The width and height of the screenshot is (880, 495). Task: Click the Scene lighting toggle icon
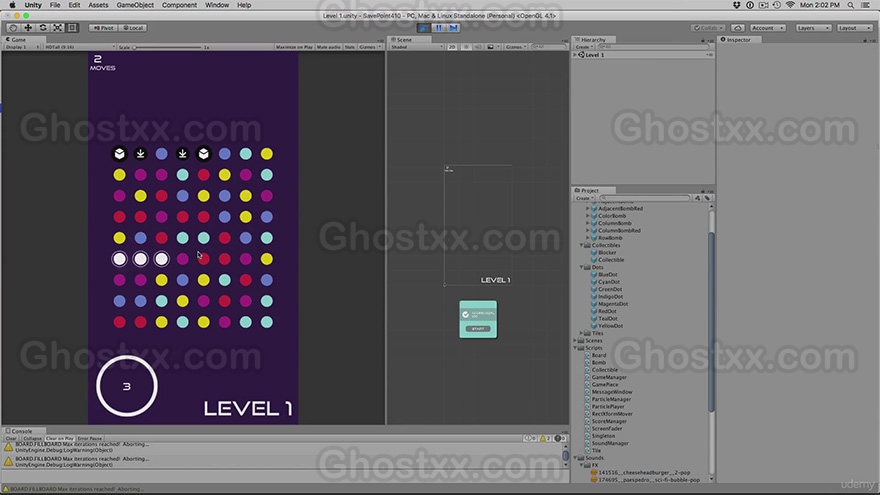[466, 47]
